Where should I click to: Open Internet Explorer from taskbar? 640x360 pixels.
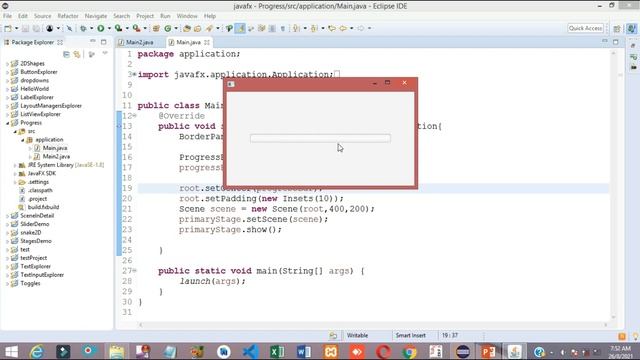tap(37, 351)
